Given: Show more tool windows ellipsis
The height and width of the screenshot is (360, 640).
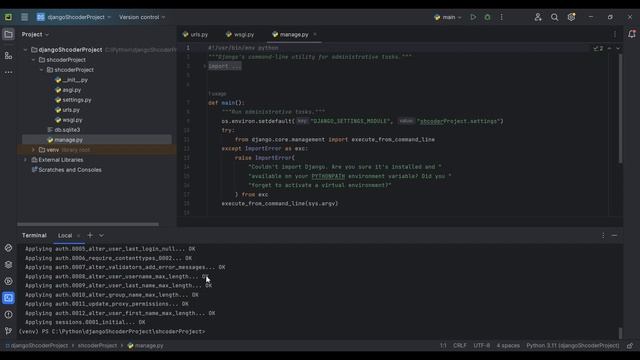Looking at the screenshot, I should pos(8,72).
